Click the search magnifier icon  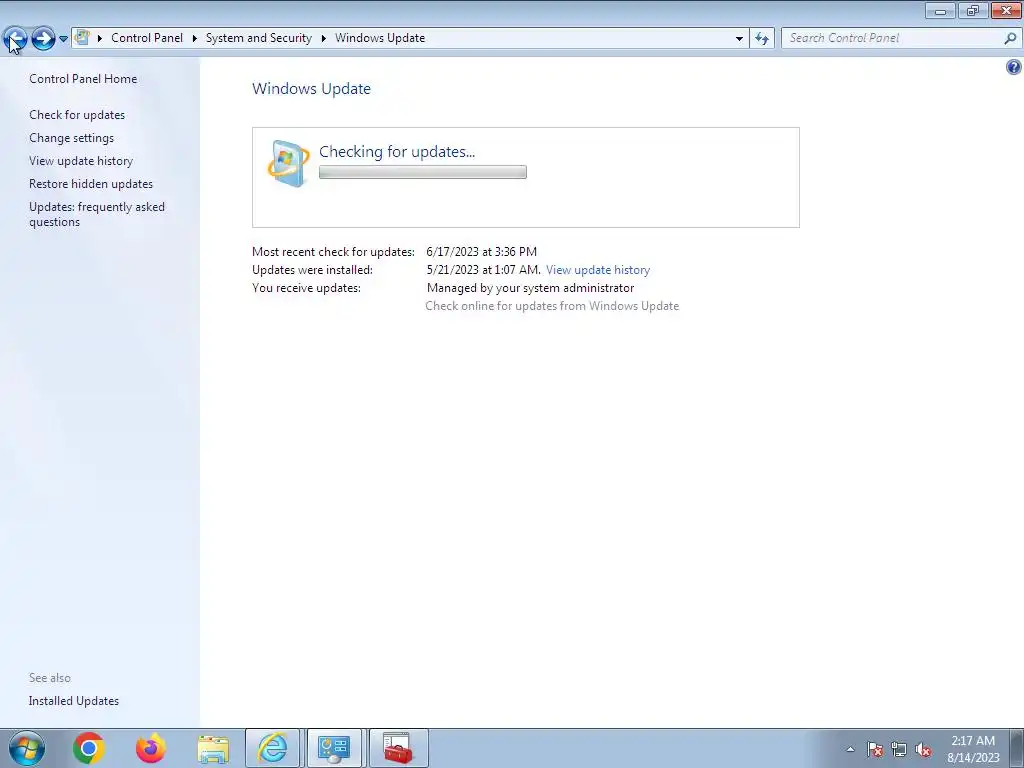[x=1010, y=38]
